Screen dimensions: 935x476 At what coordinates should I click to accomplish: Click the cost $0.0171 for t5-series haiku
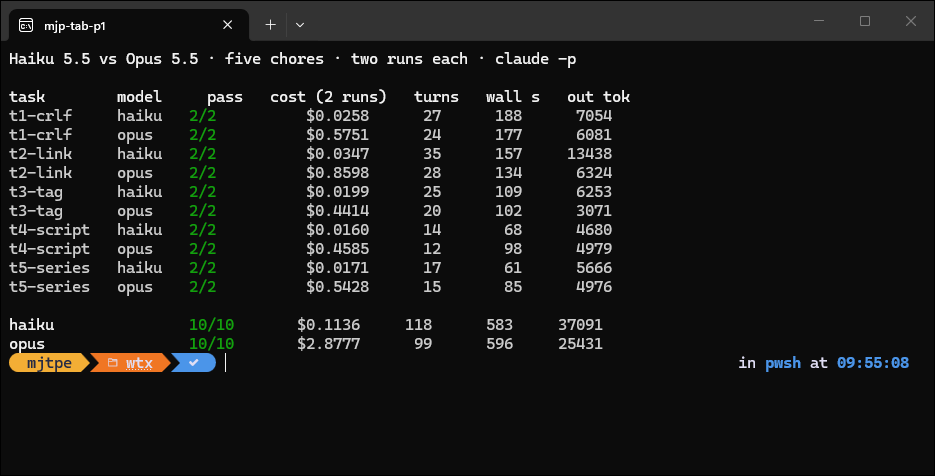338,268
